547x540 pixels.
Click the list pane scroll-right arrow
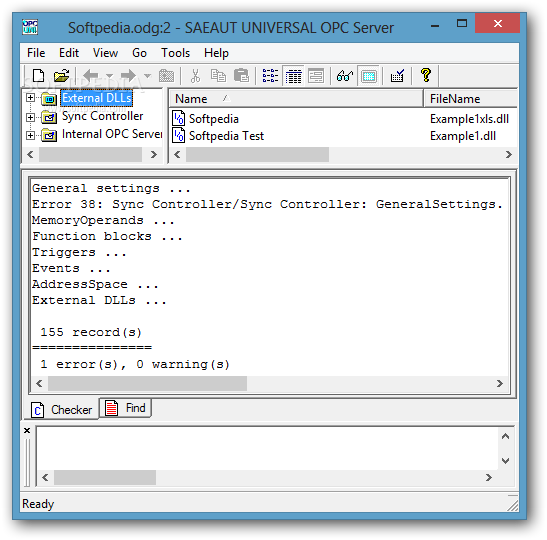tap(509, 155)
